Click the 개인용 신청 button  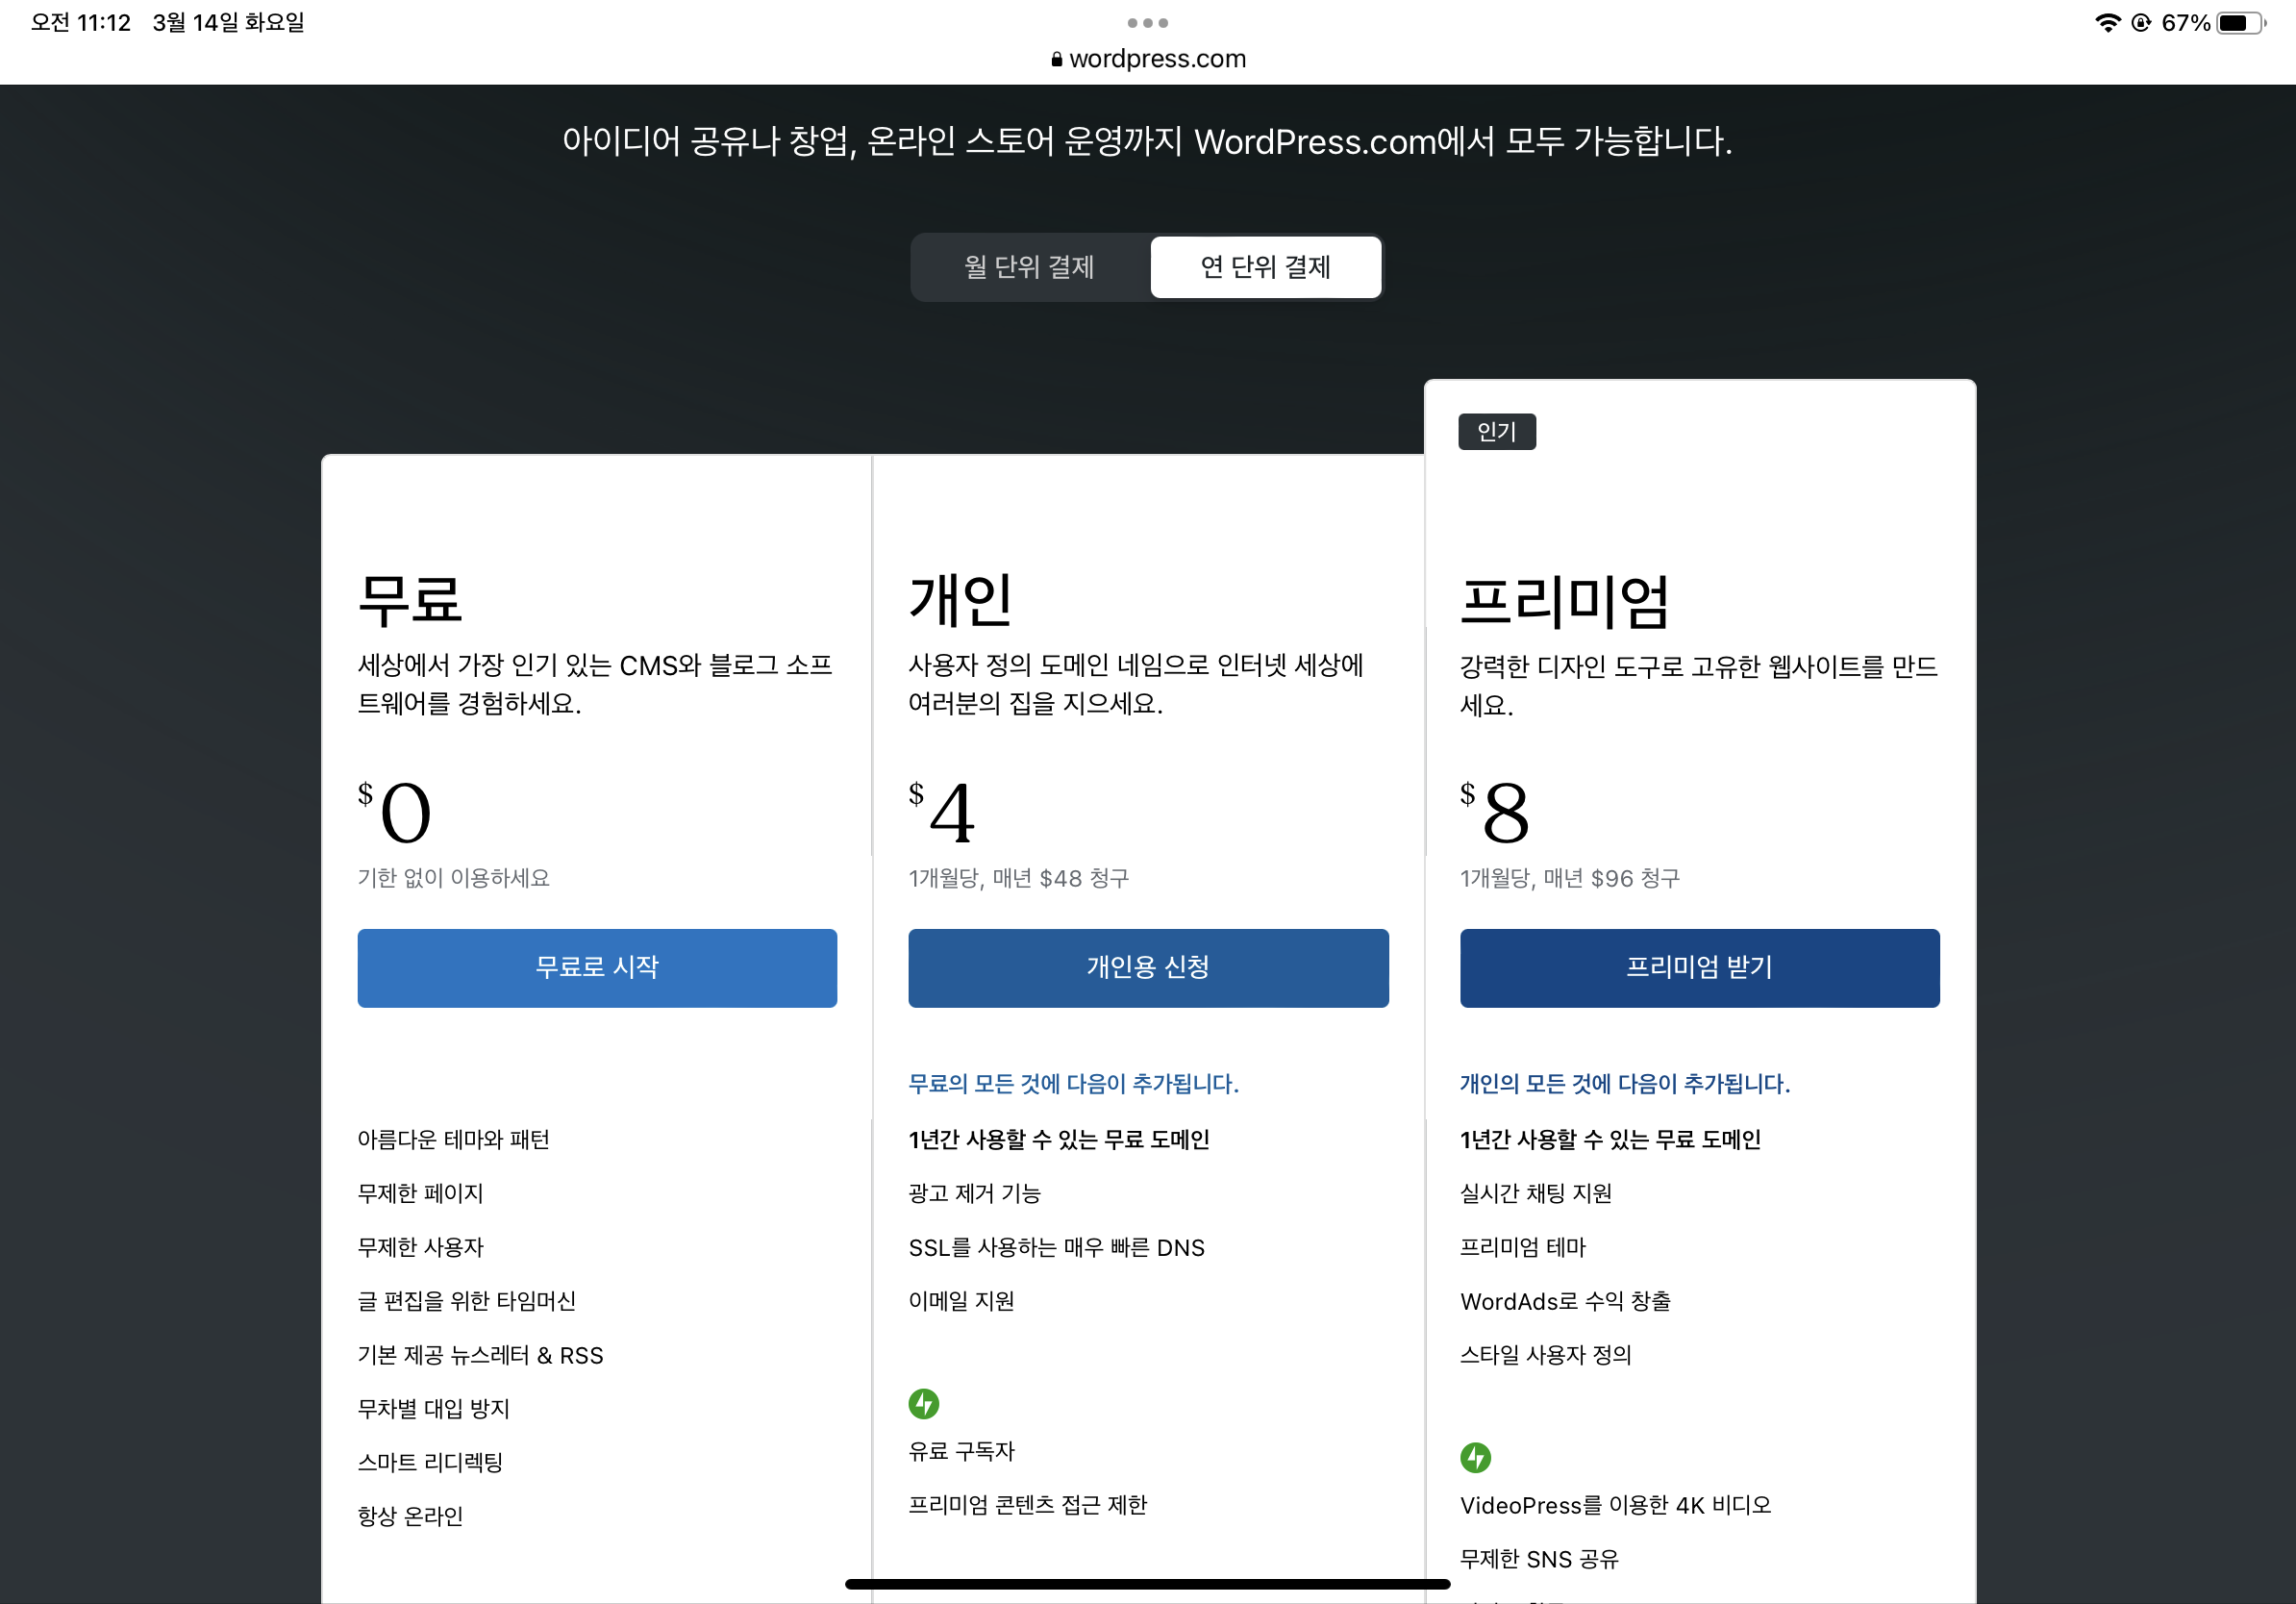click(x=1147, y=967)
